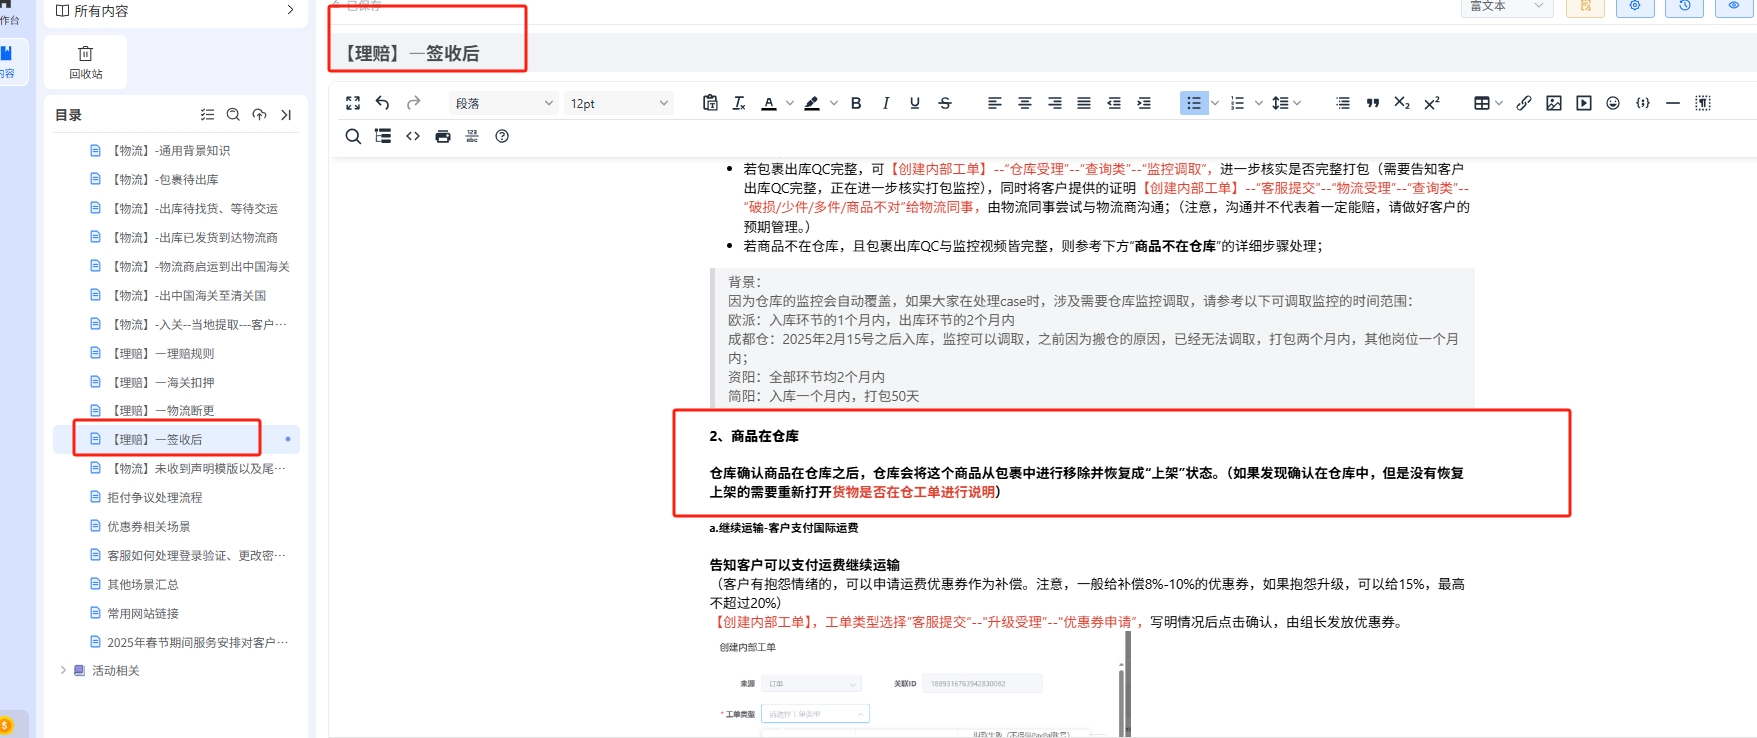Click the document title field 【理赔】—签收后
Image resolution: width=1757 pixels, height=738 pixels.
click(x=412, y=54)
